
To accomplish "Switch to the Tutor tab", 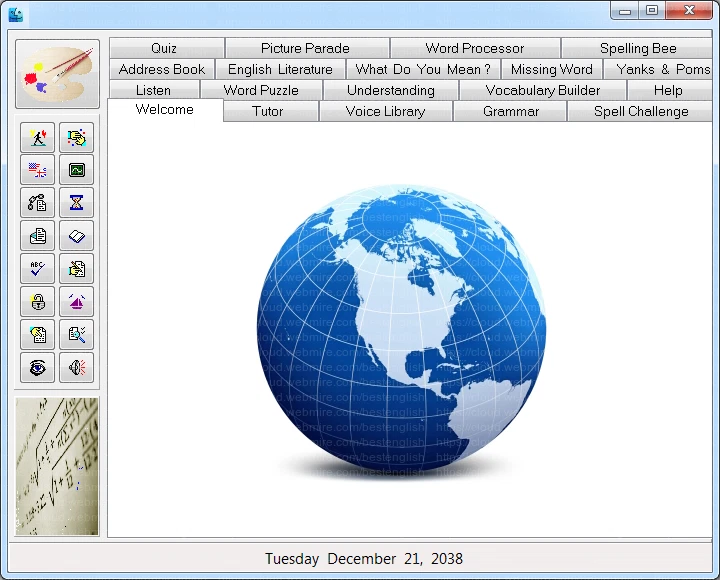I will [271, 111].
